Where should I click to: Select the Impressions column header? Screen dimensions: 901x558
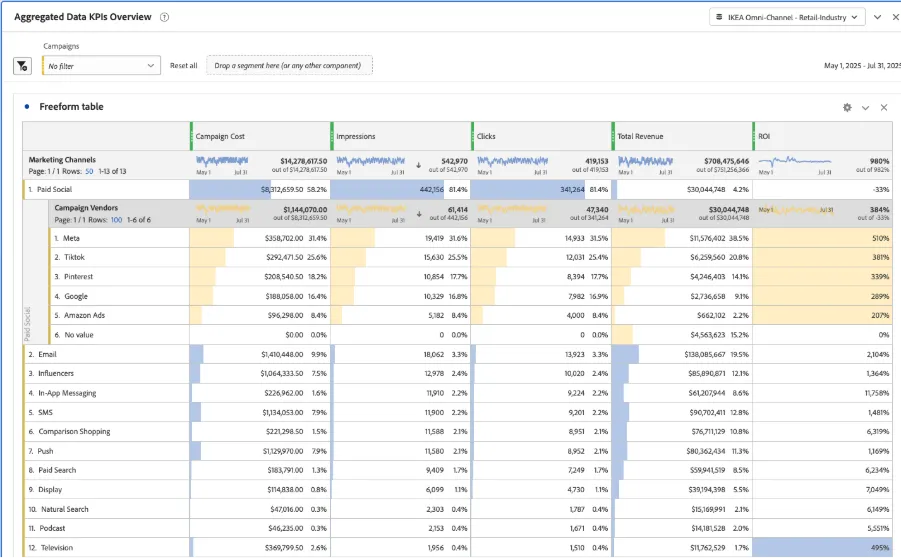[401, 136]
